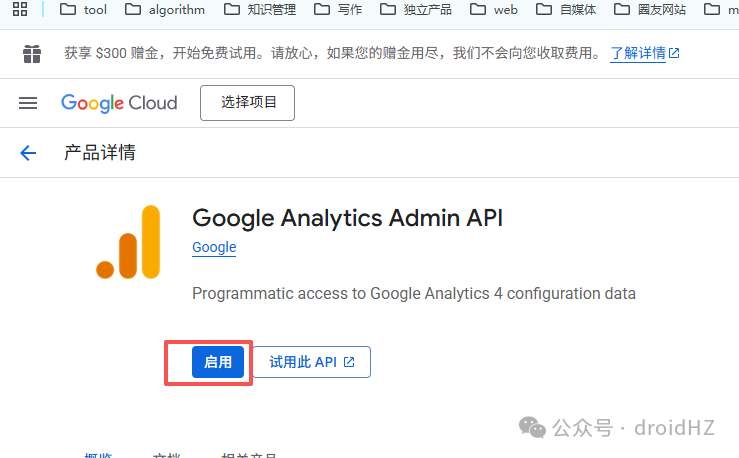Open the Google publisher link

point(214,247)
